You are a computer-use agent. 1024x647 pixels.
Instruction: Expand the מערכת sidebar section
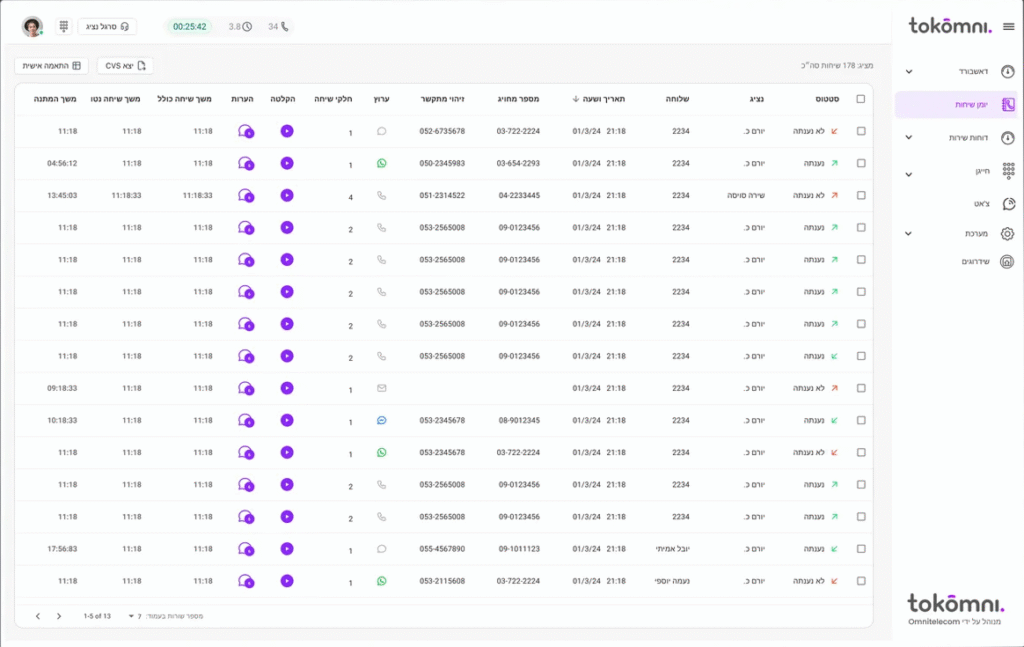point(909,234)
